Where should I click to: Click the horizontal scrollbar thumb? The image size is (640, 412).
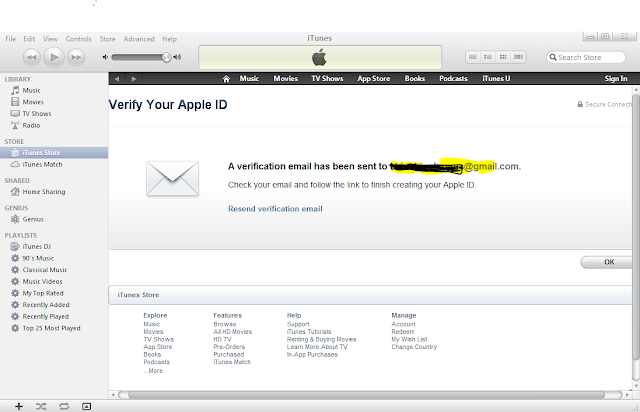(366, 395)
